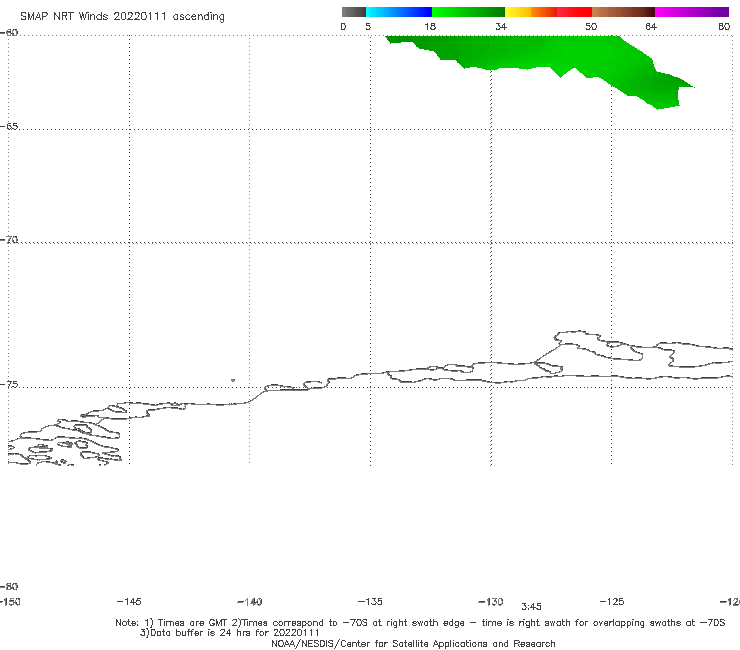Click the colorbar label '50'
This screenshot has height=650, width=740.
click(x=591, y=26)
